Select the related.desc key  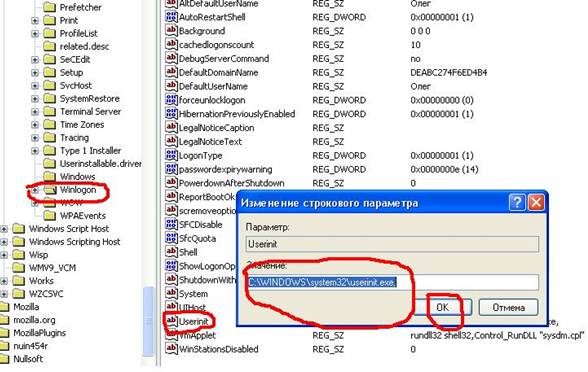[84, 46]
